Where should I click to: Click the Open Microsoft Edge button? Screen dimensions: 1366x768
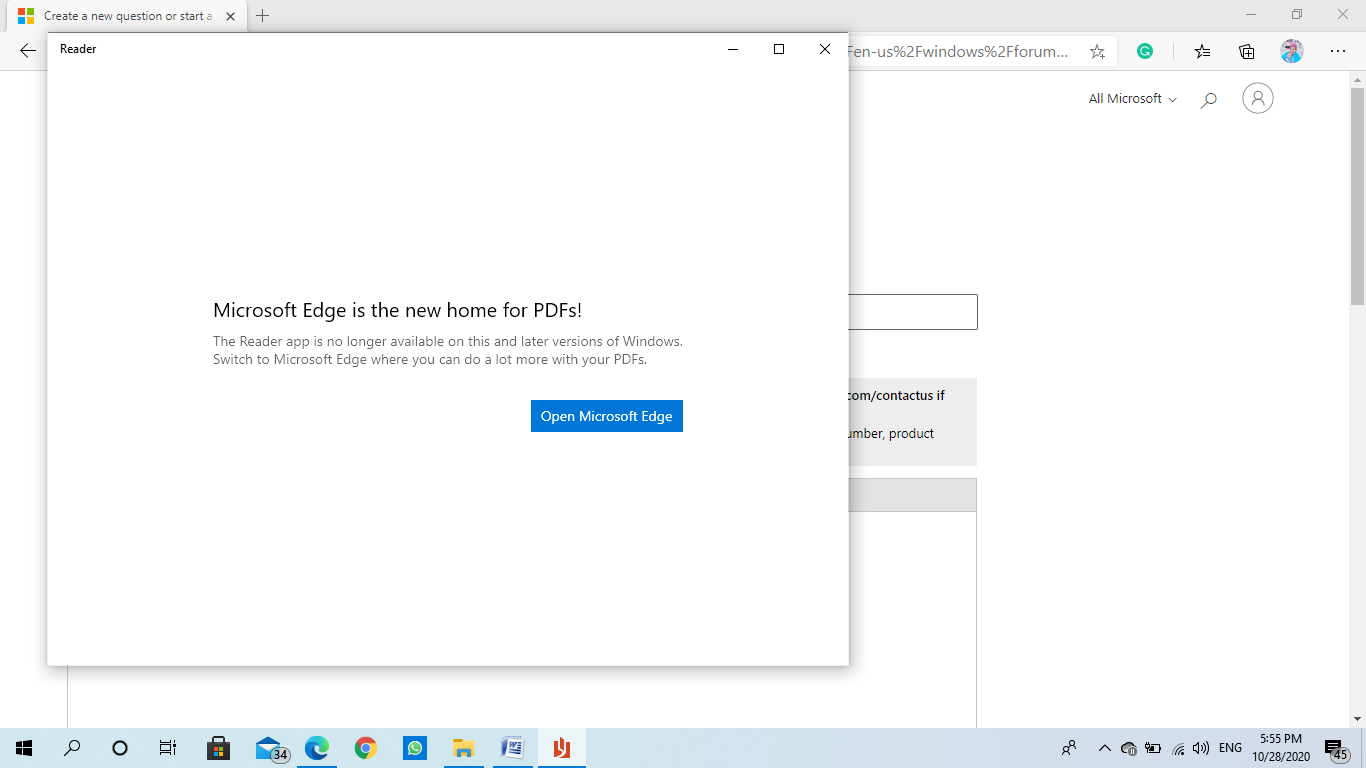tap(606, 416)
